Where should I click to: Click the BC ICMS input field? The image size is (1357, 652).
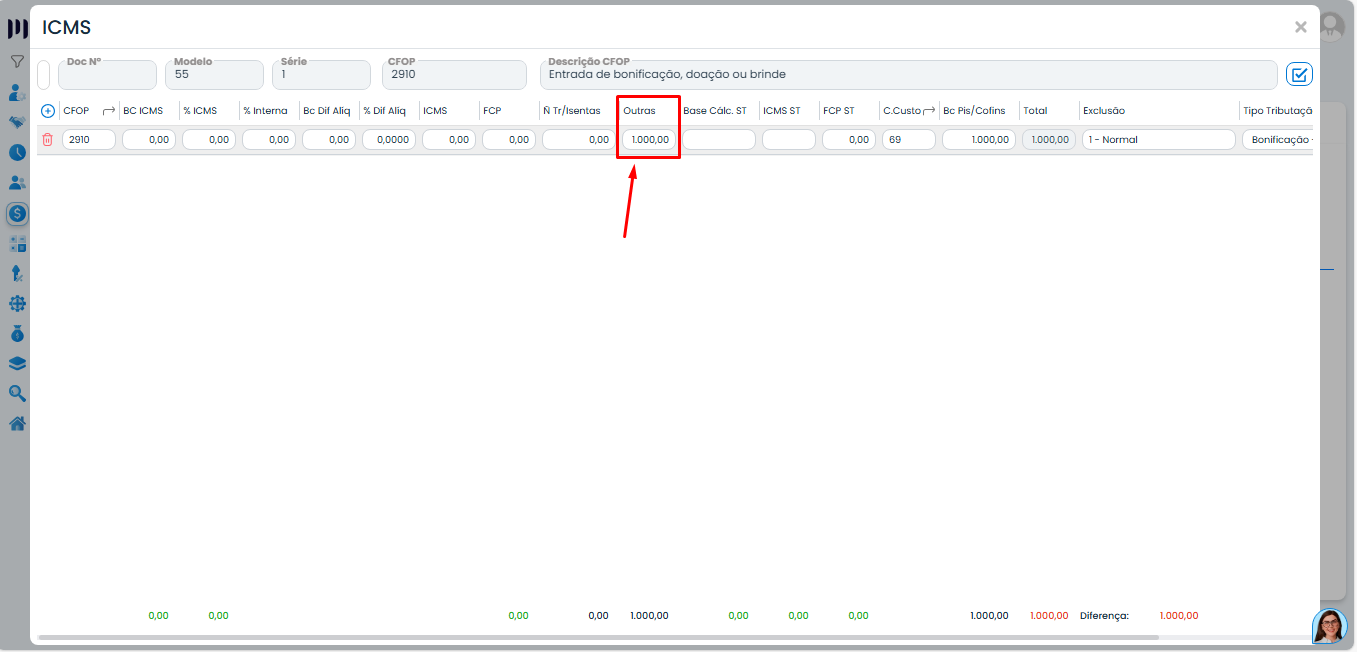[x=149, y=140]
